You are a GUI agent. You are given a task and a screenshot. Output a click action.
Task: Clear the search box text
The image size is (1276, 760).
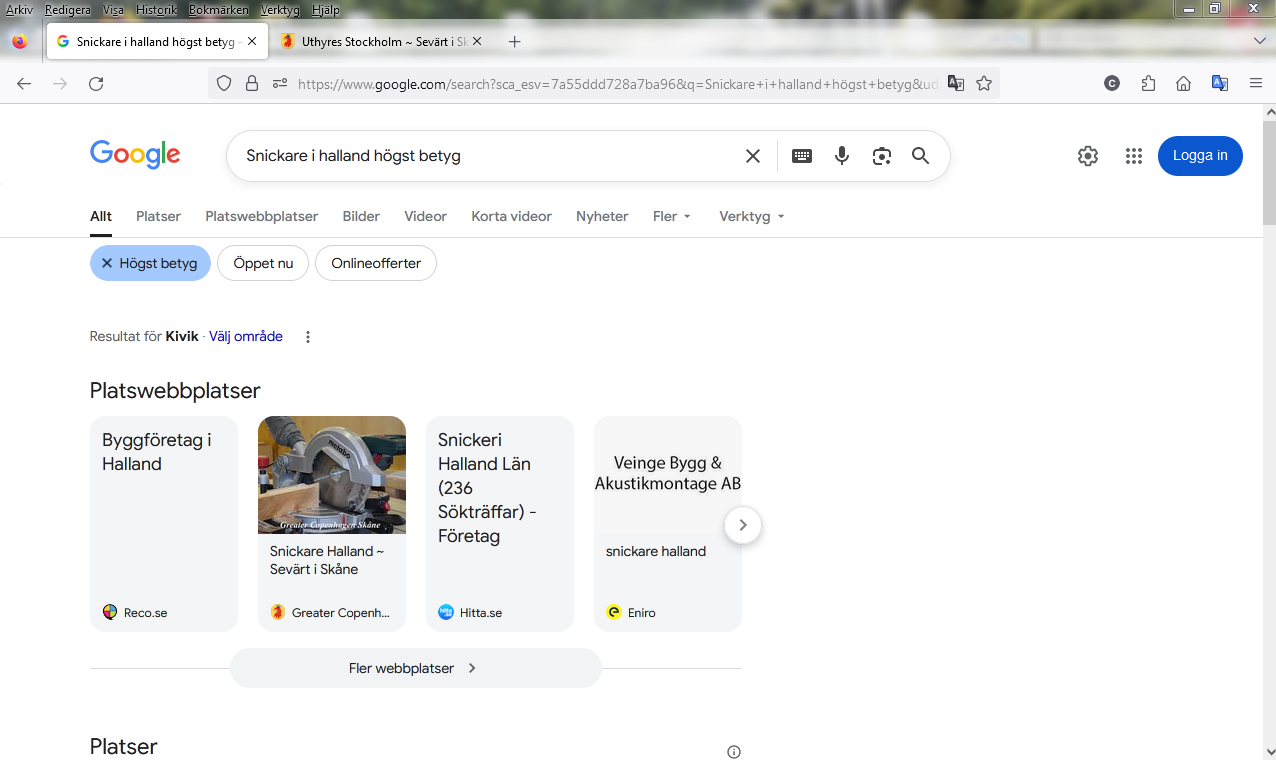click(753, 156)
